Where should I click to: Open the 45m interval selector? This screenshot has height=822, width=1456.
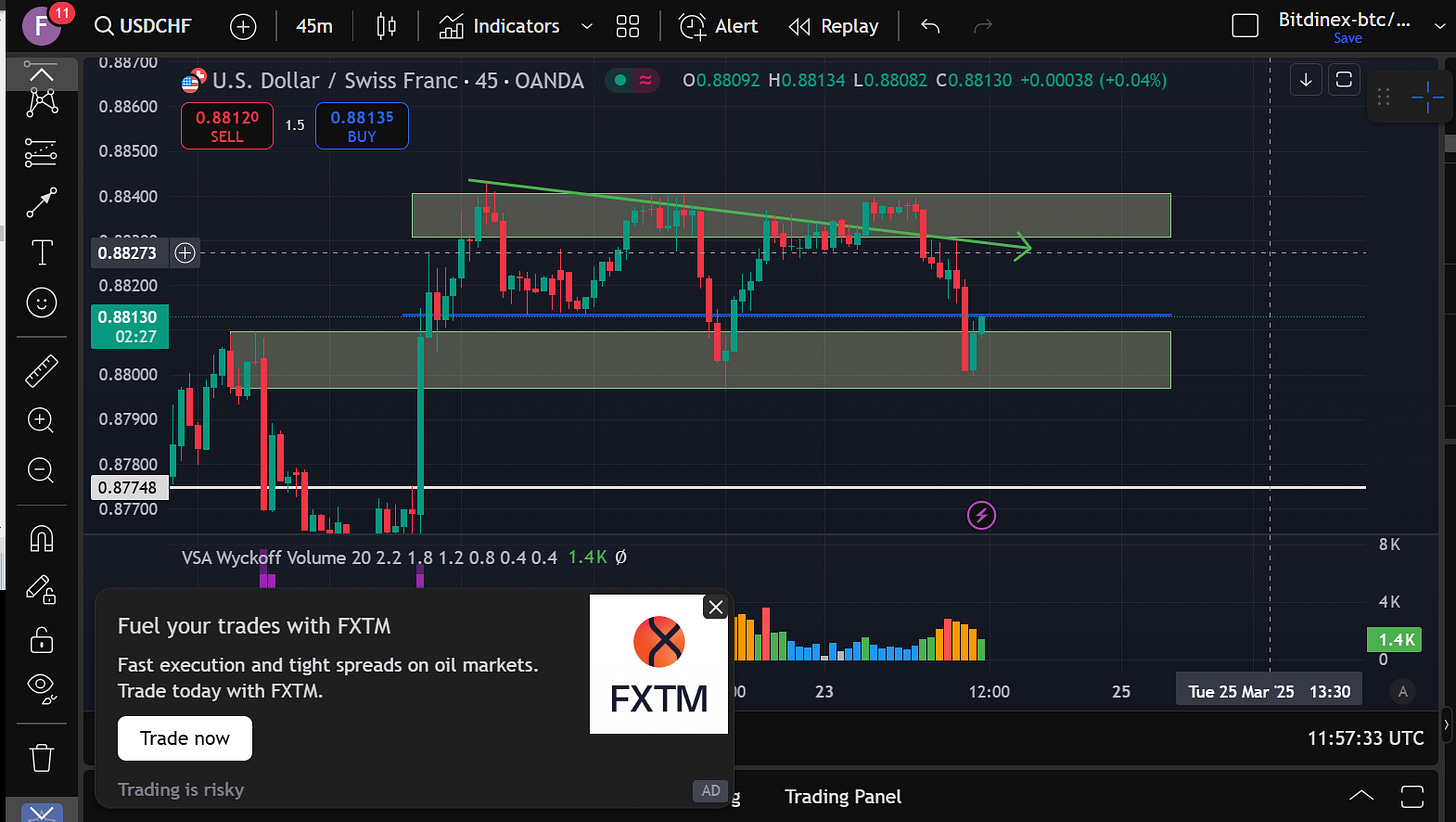[314, 26]
